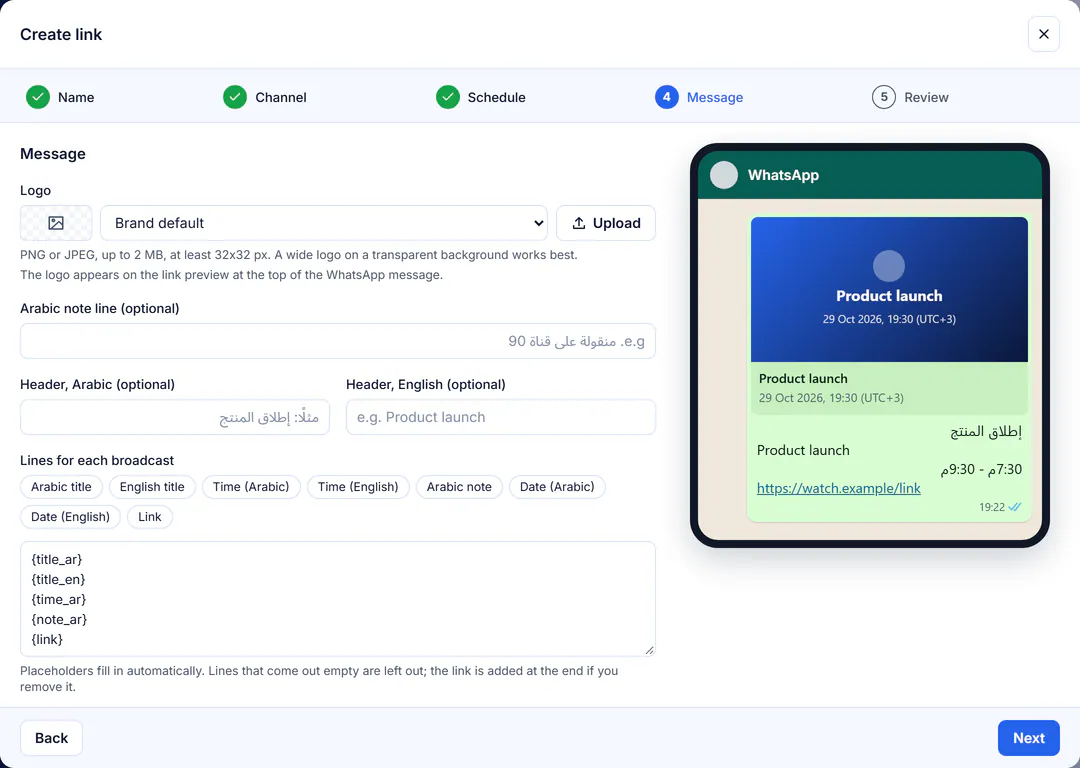Click the Arabic title line in preview message
Viewport: 1080px width, 768px height.
986,432
